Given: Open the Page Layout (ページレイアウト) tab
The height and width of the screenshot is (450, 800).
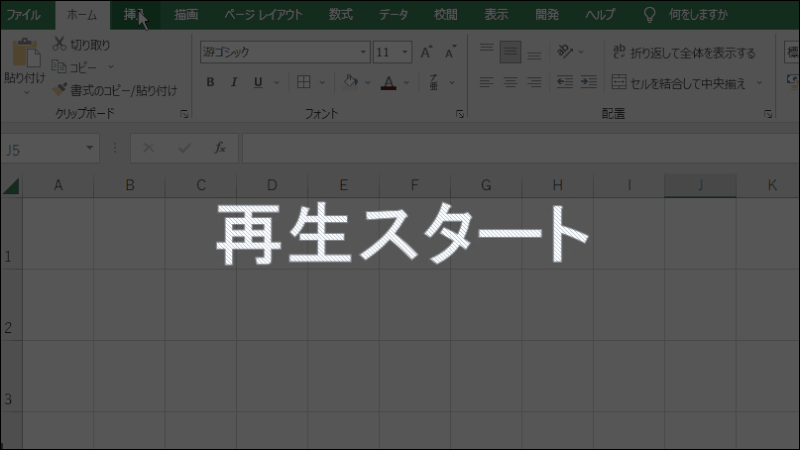Looking at the screenshot, I should 264,15.
